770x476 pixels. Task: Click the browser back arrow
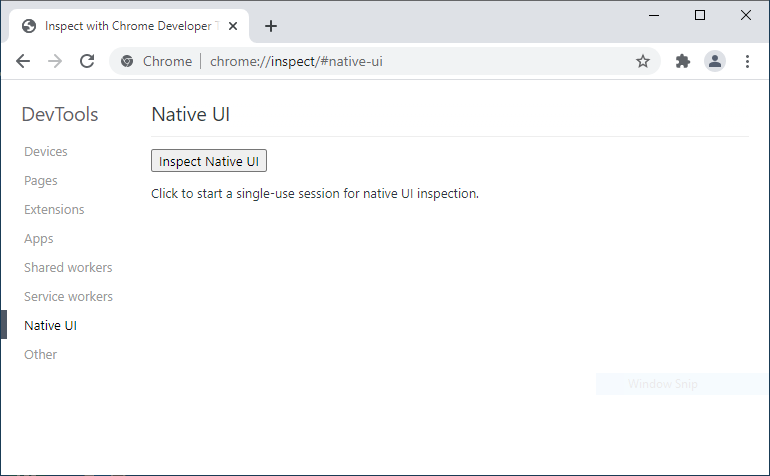pyautogui.click(x=23, y=61)
